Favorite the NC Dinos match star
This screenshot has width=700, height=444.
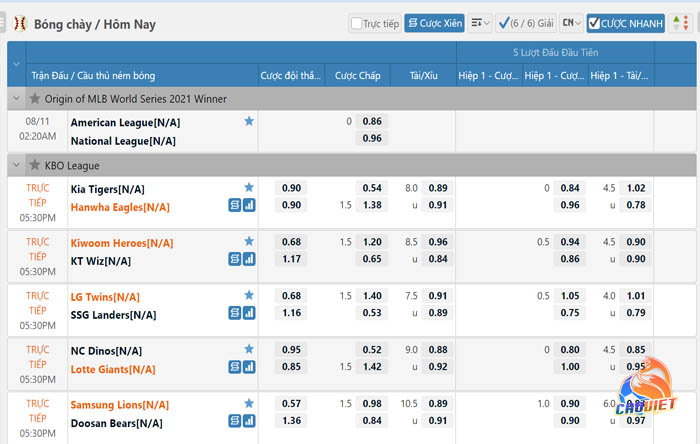point(249,349)
